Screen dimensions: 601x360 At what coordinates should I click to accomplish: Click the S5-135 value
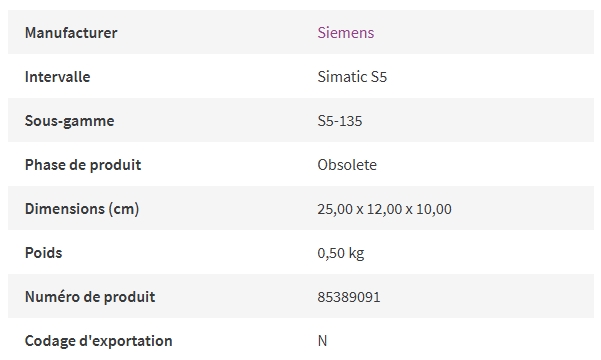point(340,121)
